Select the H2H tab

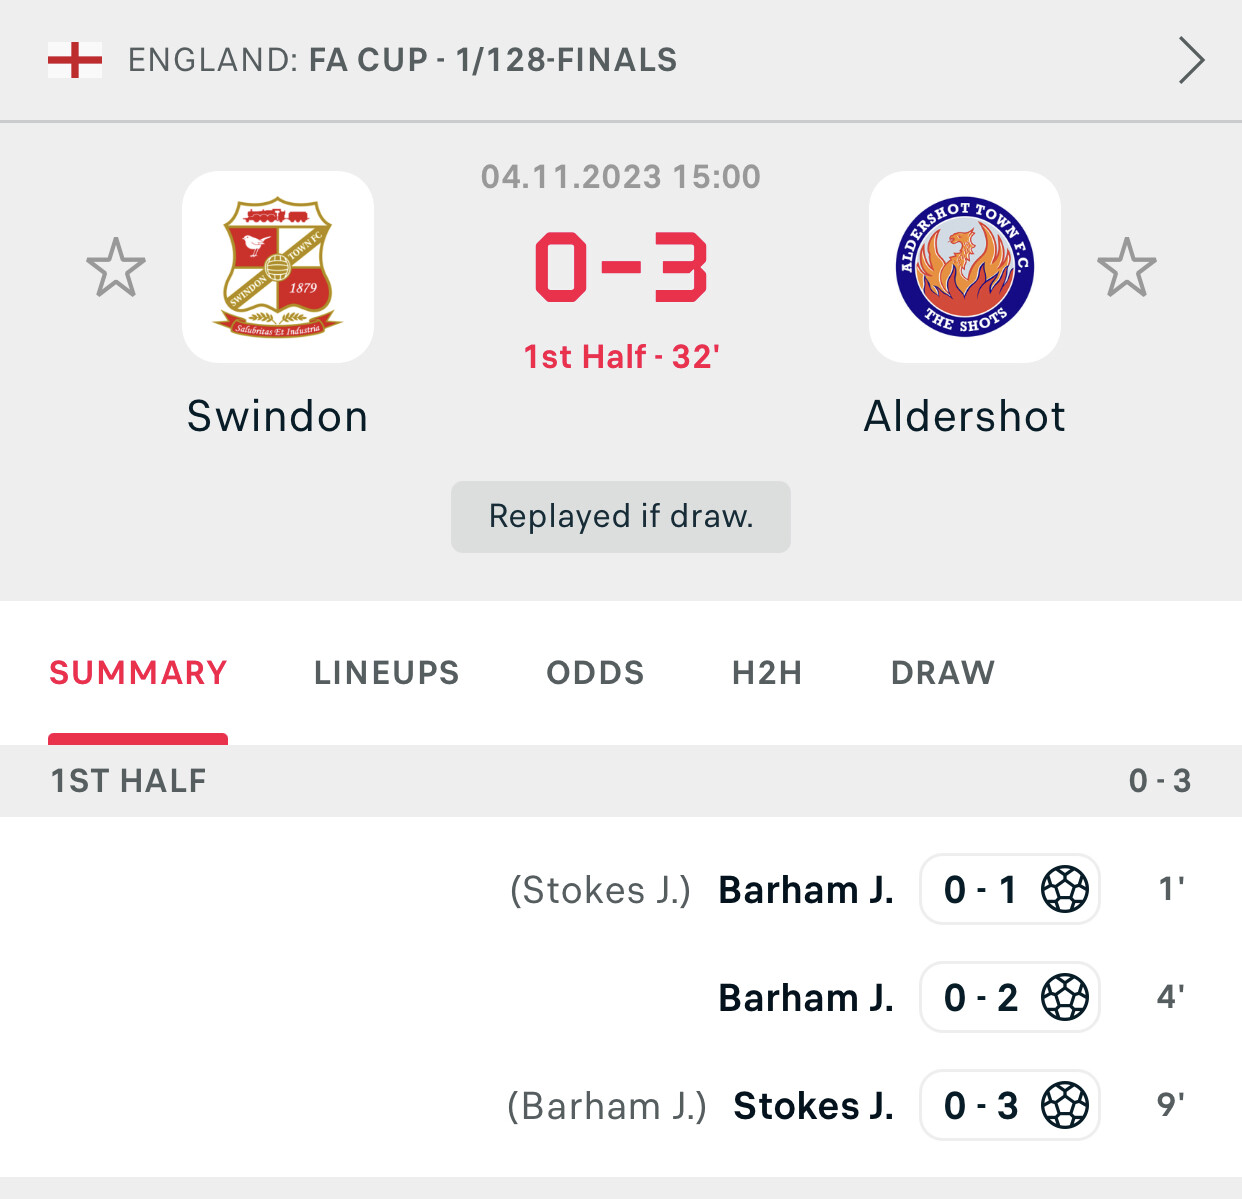[768, 673]
